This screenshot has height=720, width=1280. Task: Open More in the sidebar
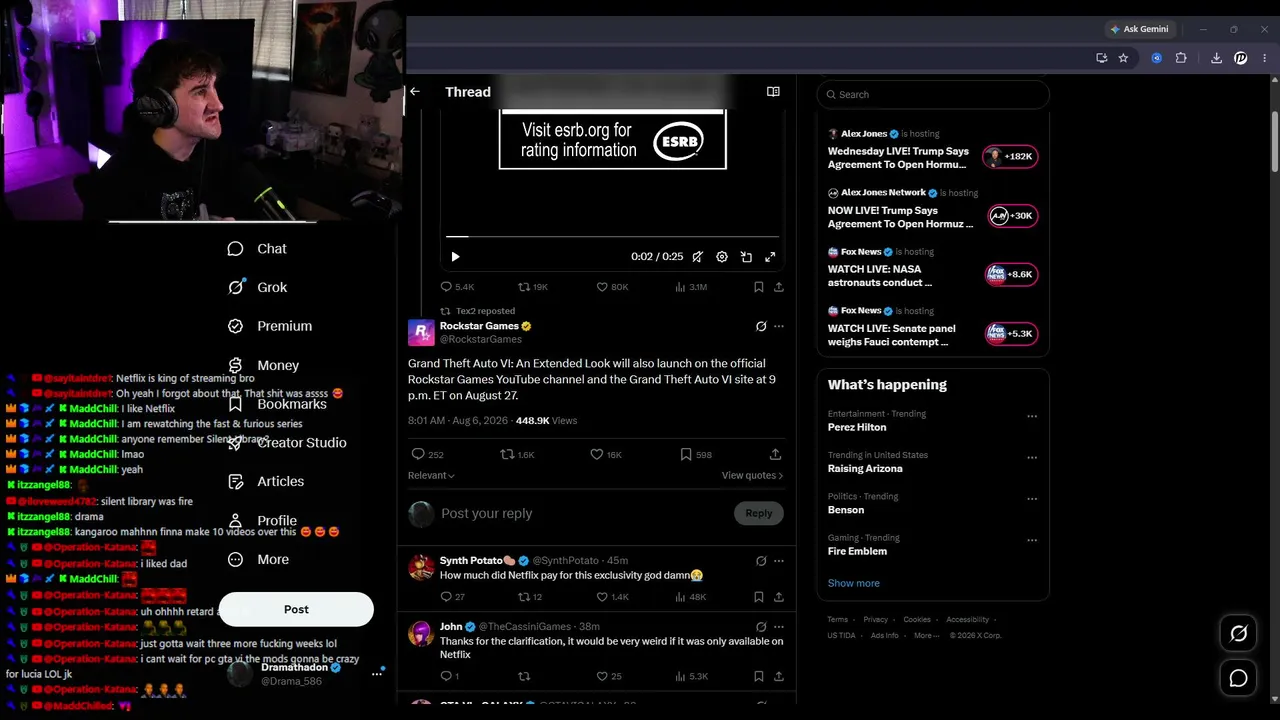pos(258,560)
